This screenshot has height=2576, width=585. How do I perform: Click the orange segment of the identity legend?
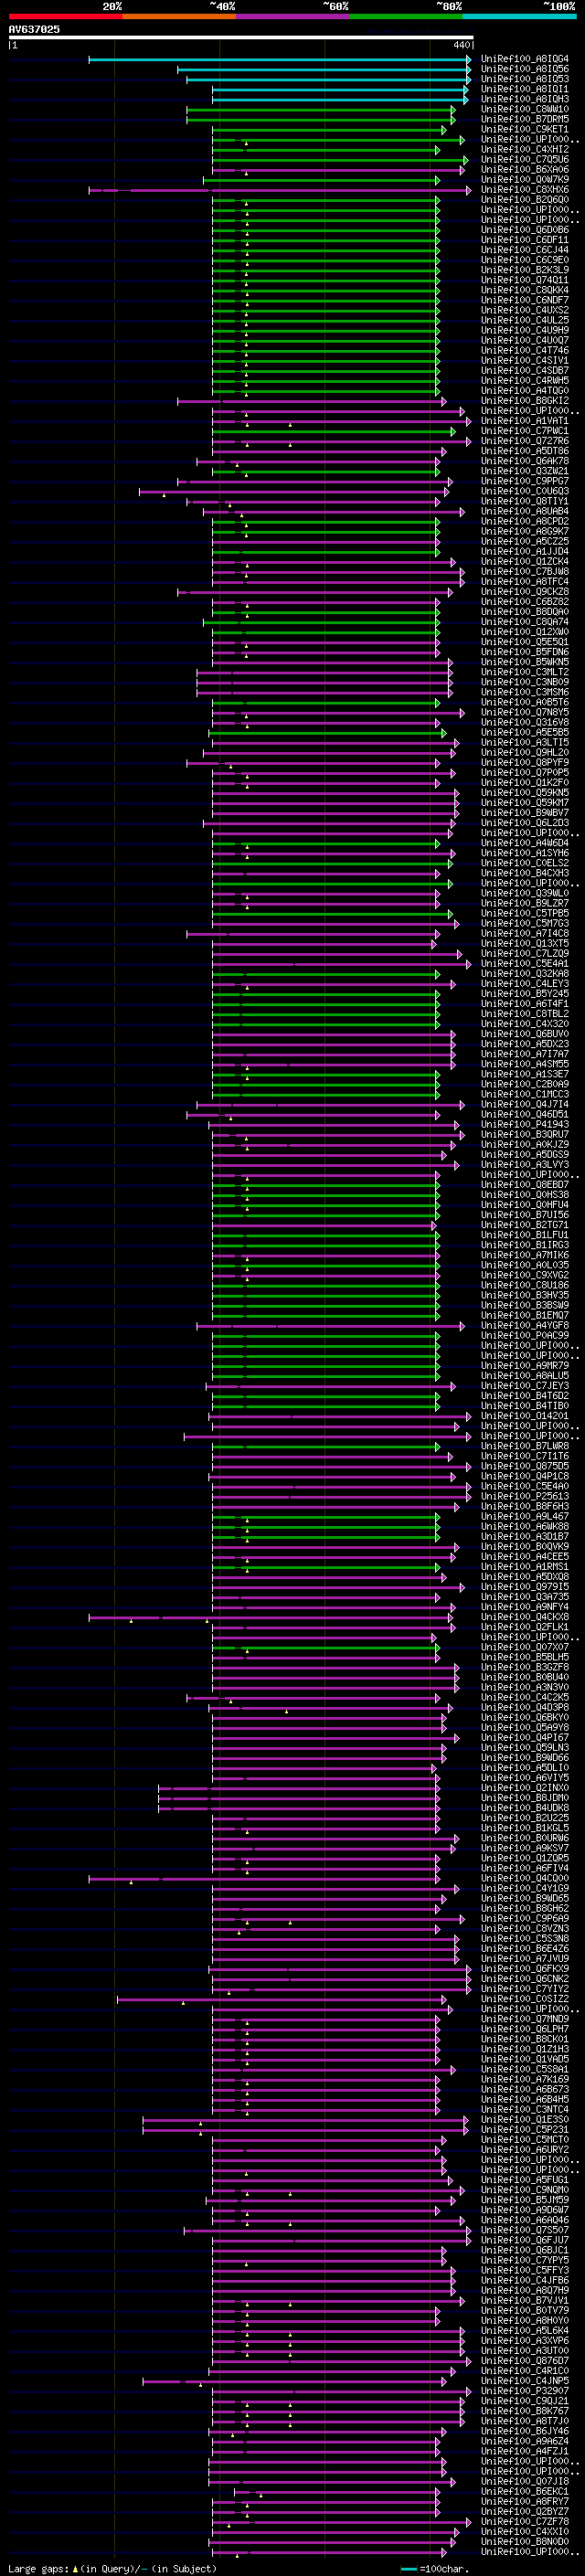coord(179,16)
